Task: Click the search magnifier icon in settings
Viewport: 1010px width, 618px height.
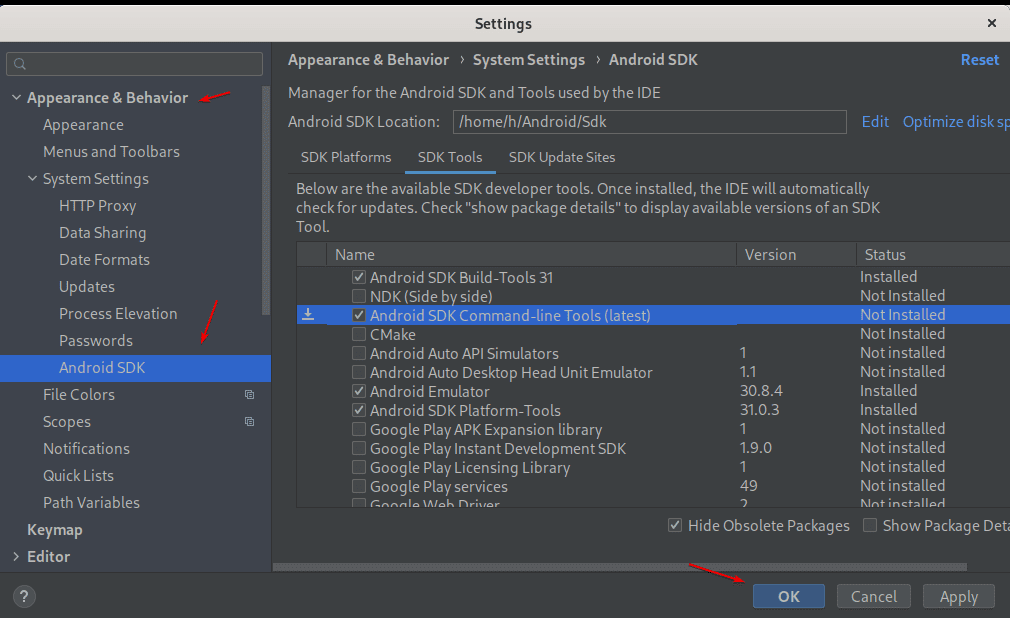Action: coord(20,64)
